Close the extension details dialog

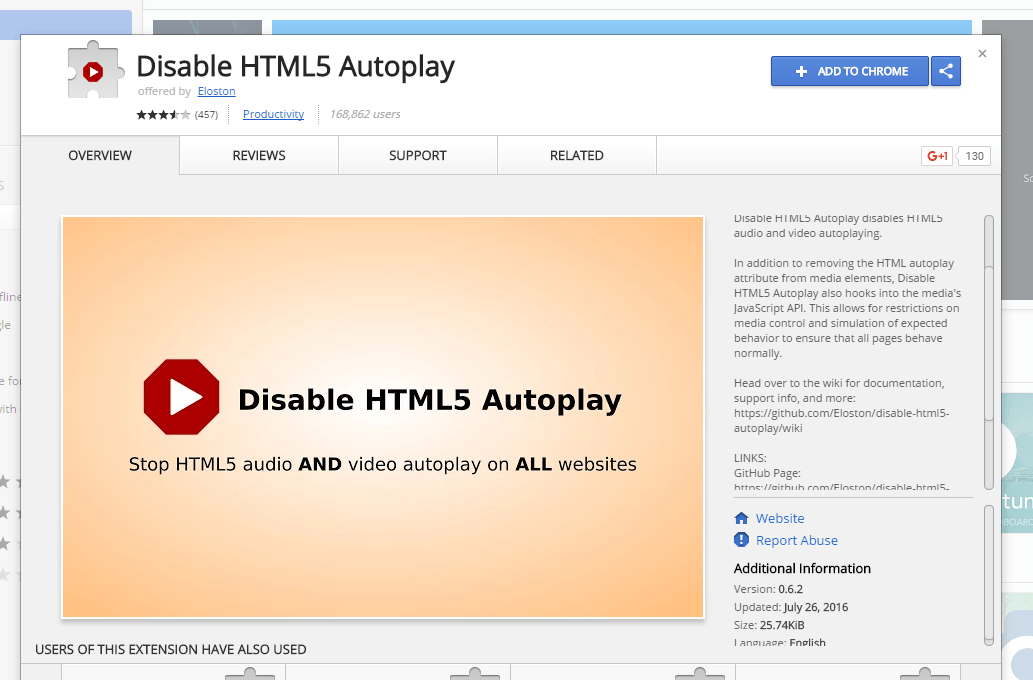click(982, 54)
